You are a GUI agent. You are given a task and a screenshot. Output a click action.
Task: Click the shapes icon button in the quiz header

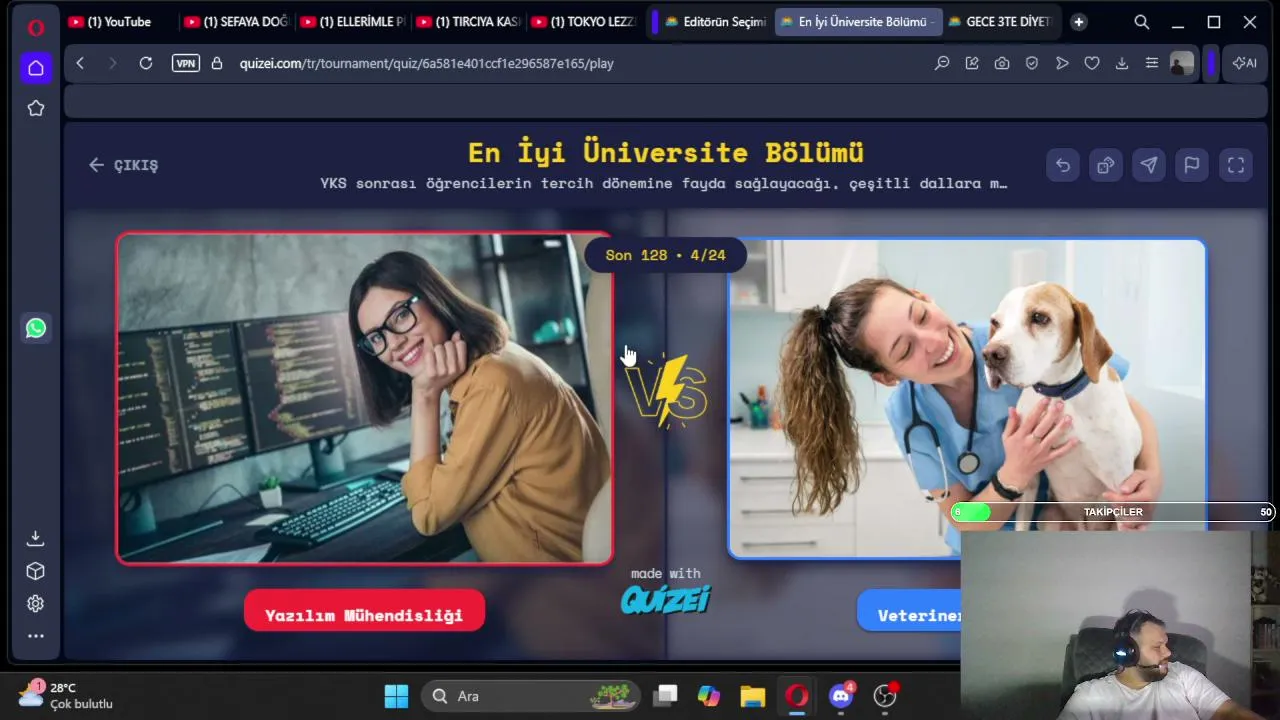click(x=1106, y=165)
